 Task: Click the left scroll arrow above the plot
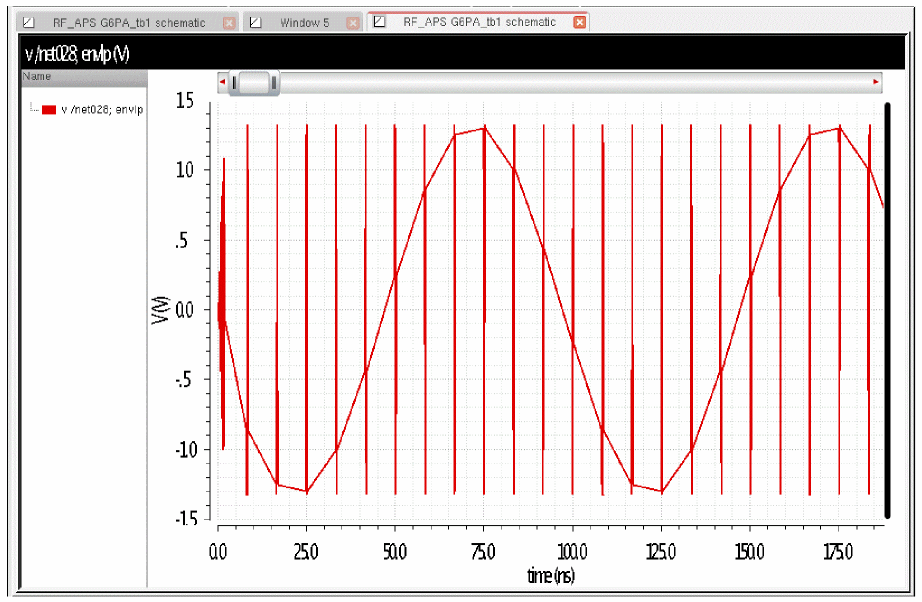pos(223,82)
